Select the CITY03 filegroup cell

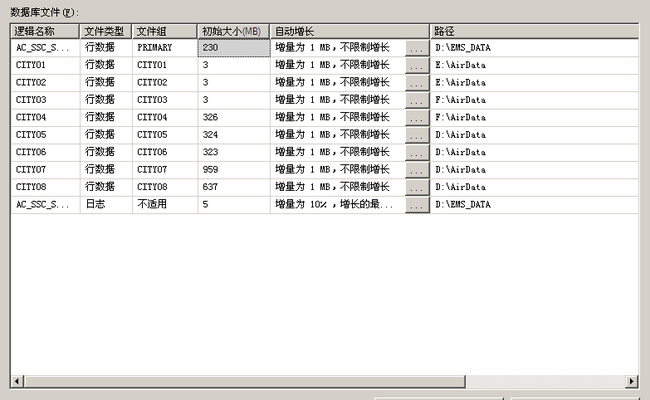click(165, 100)
